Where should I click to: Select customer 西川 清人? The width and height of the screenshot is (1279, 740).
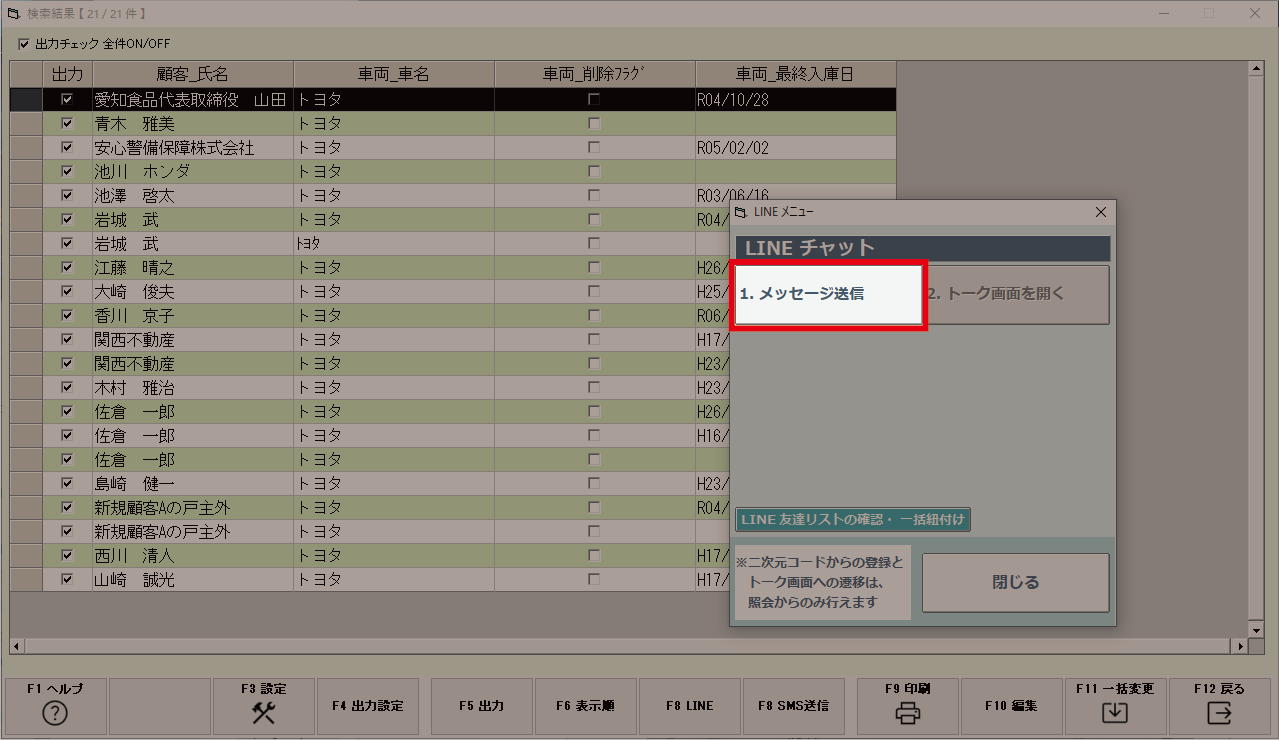coord(193,556)
